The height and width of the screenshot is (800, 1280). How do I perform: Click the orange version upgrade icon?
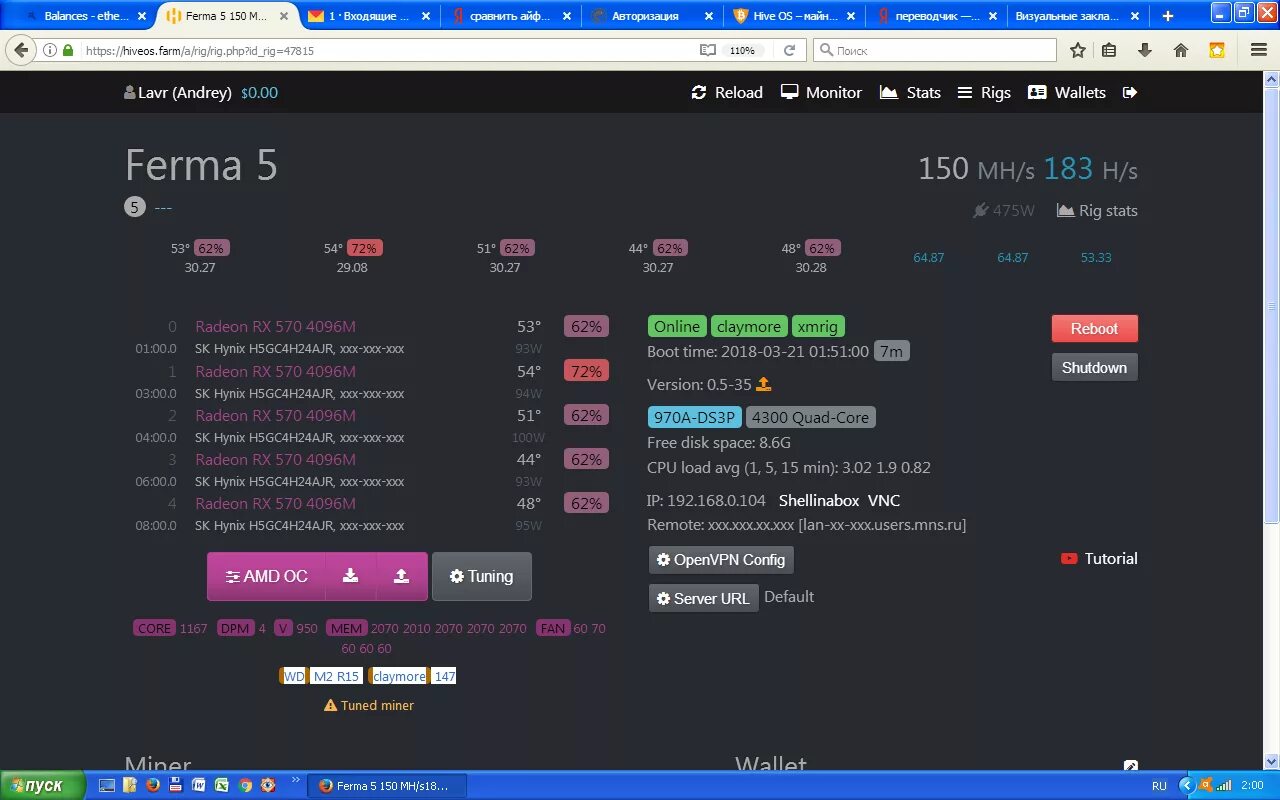point(763,384)
